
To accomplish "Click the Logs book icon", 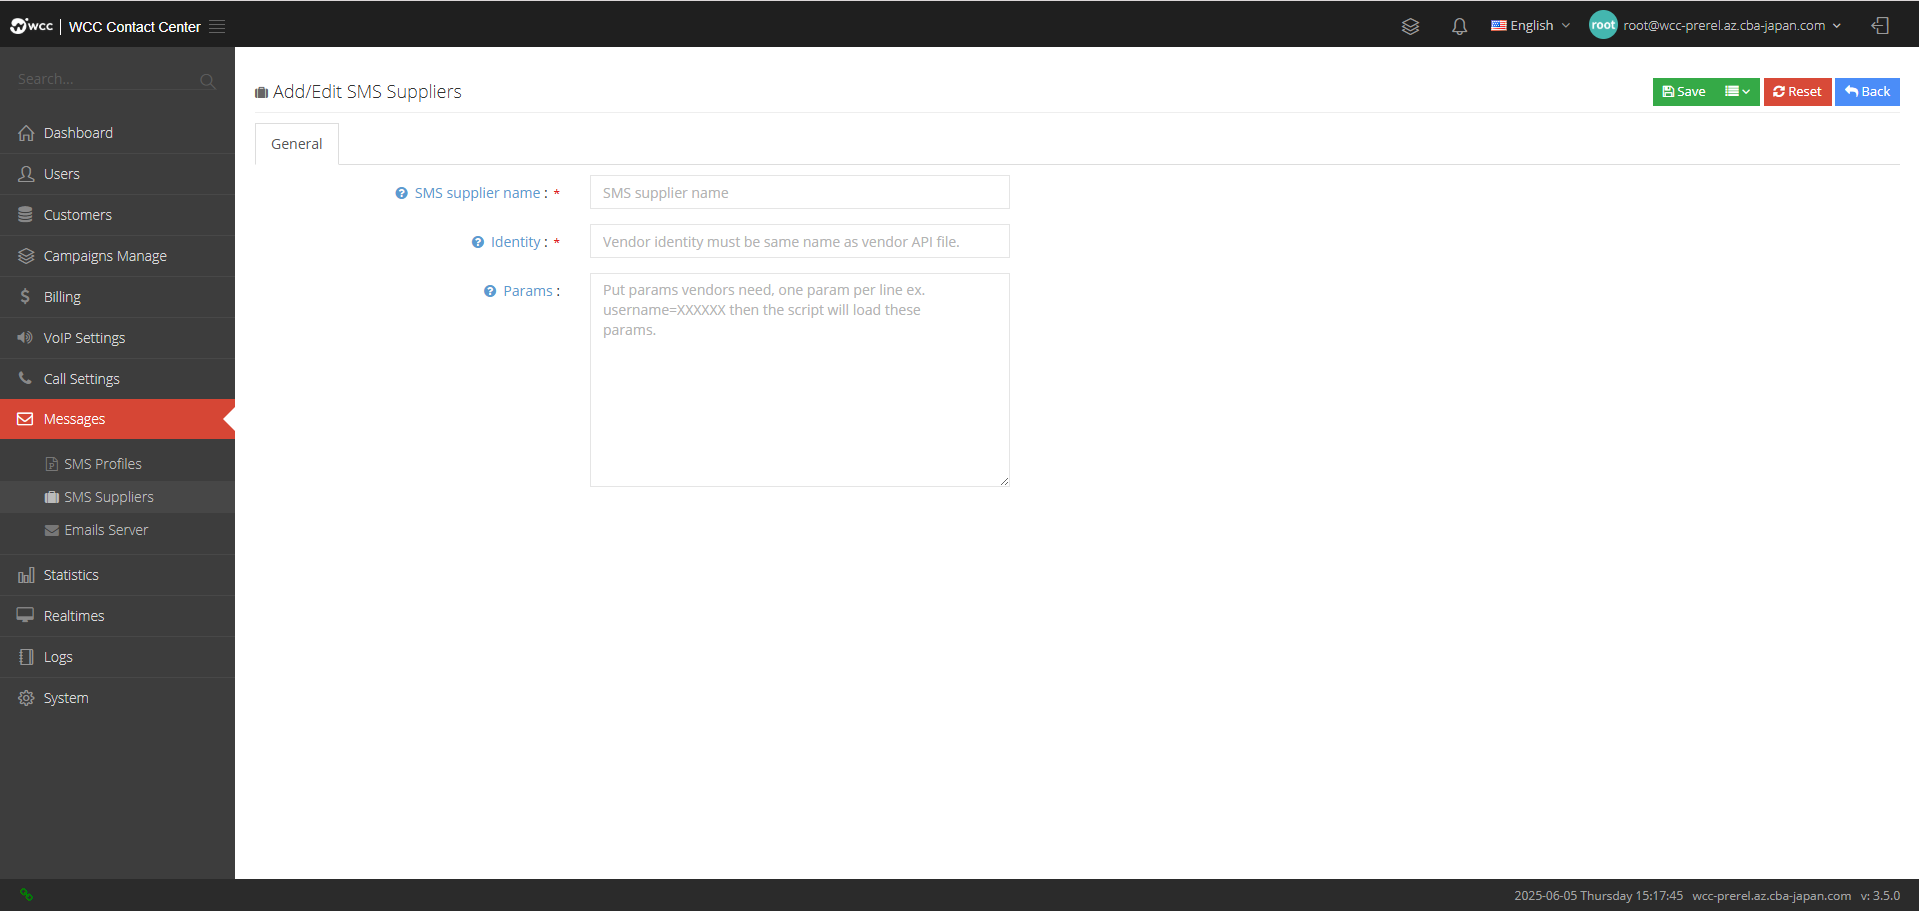I will pyautogui.click(x=26, y=657).
